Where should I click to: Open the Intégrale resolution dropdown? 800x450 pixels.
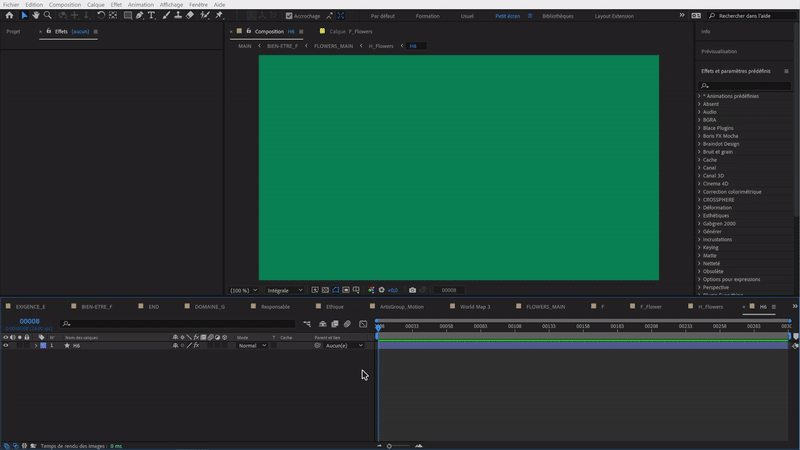pyautogui.click(x=285, y=290)
